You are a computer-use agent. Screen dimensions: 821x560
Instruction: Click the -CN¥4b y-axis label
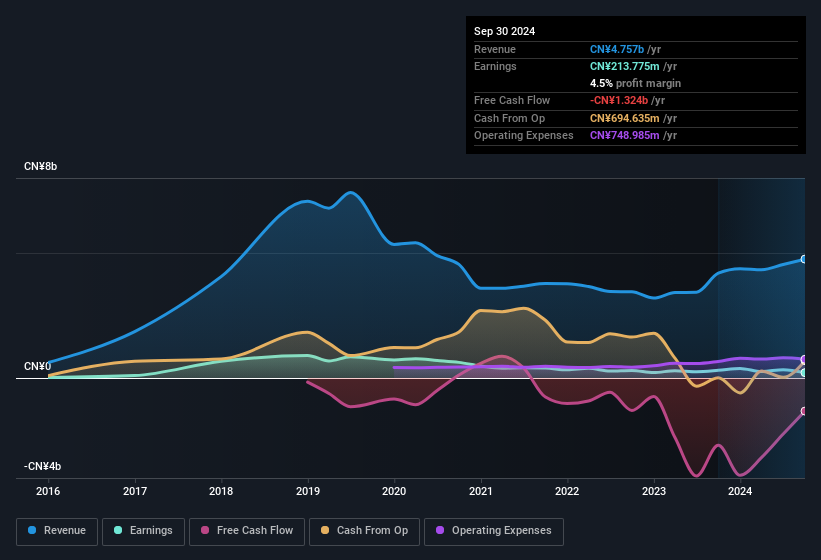(x=42, y=466)
